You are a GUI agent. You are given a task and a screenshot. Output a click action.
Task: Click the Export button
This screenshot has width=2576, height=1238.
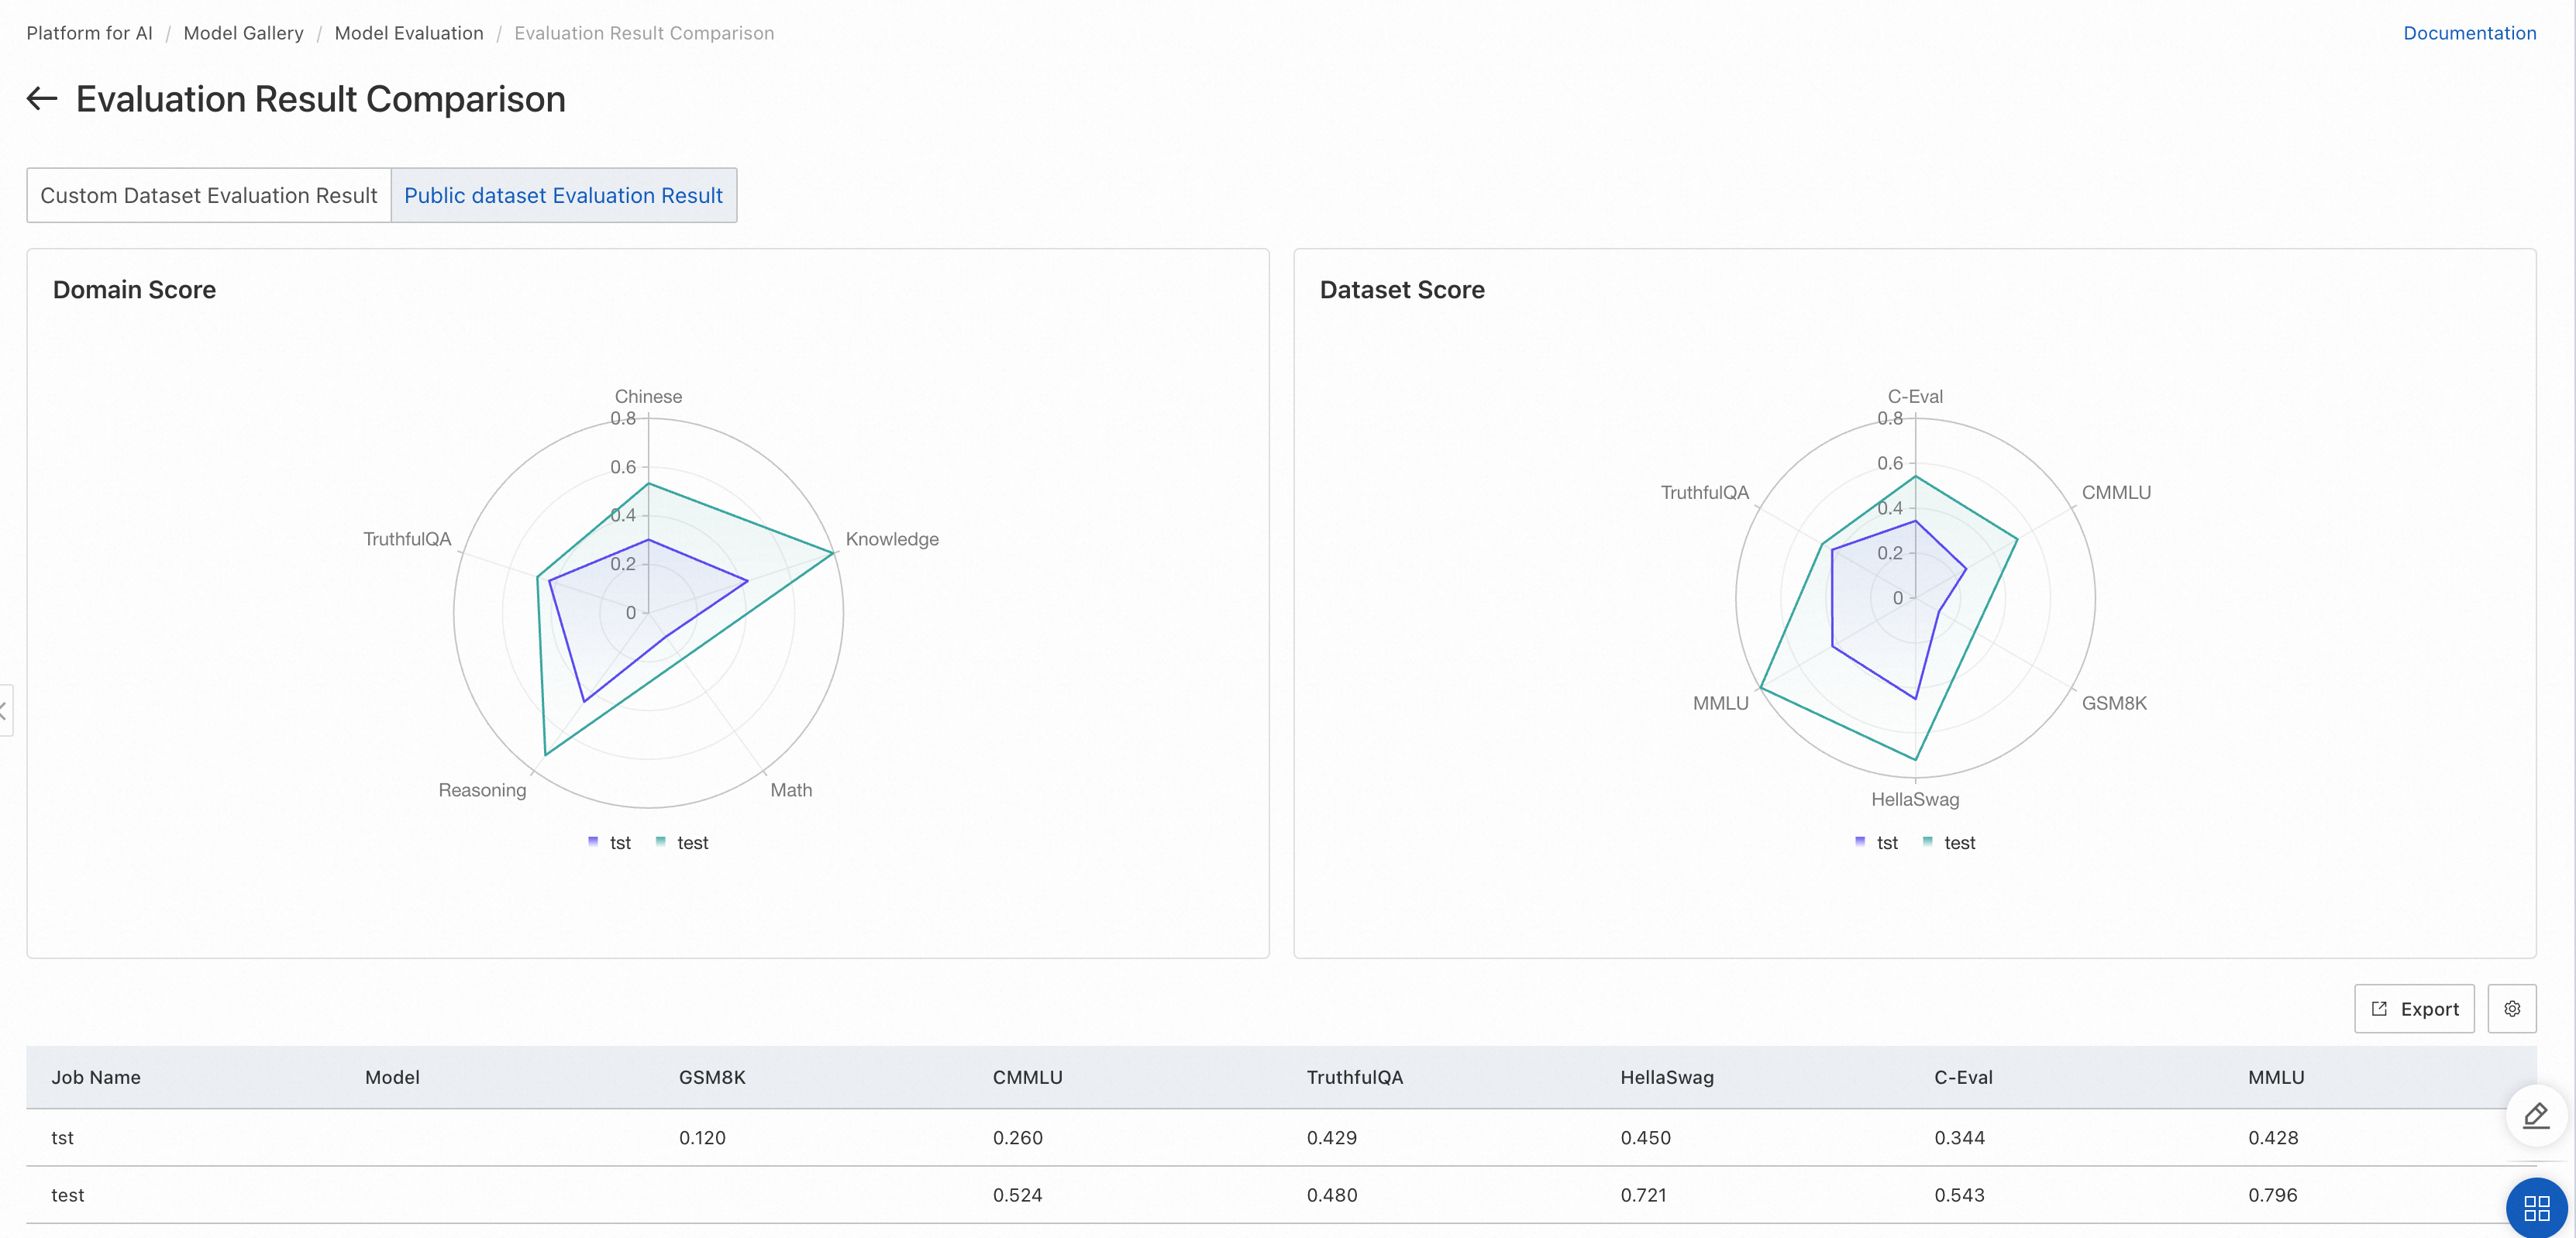tap(2414, 1009)
